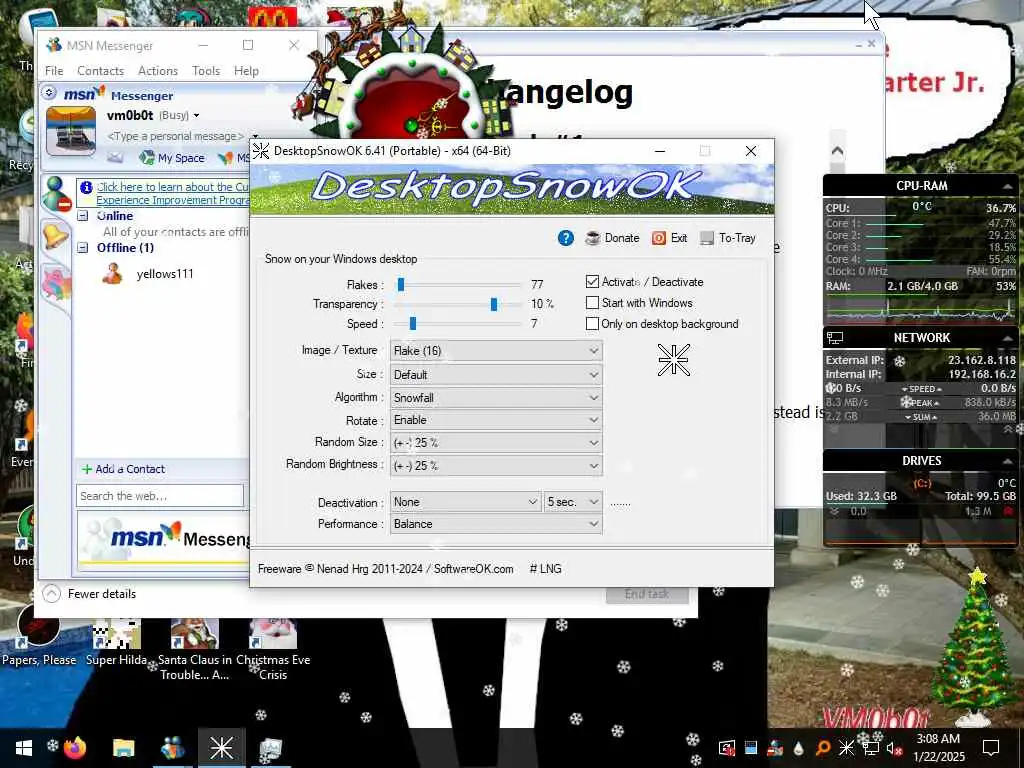
Task: Open the notification center speech bubble
Action: [991, 748]
